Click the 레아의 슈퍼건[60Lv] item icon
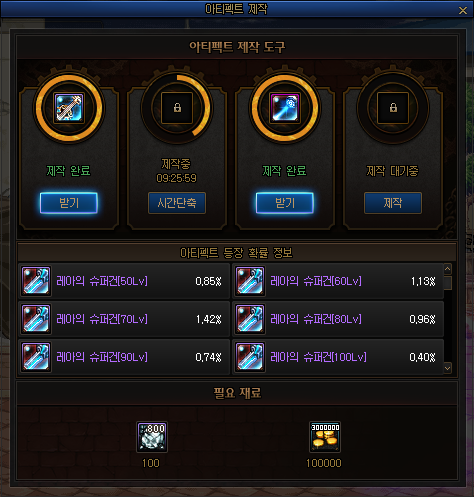This screenshot has height=497, width=474. click(x=250, y=281)
